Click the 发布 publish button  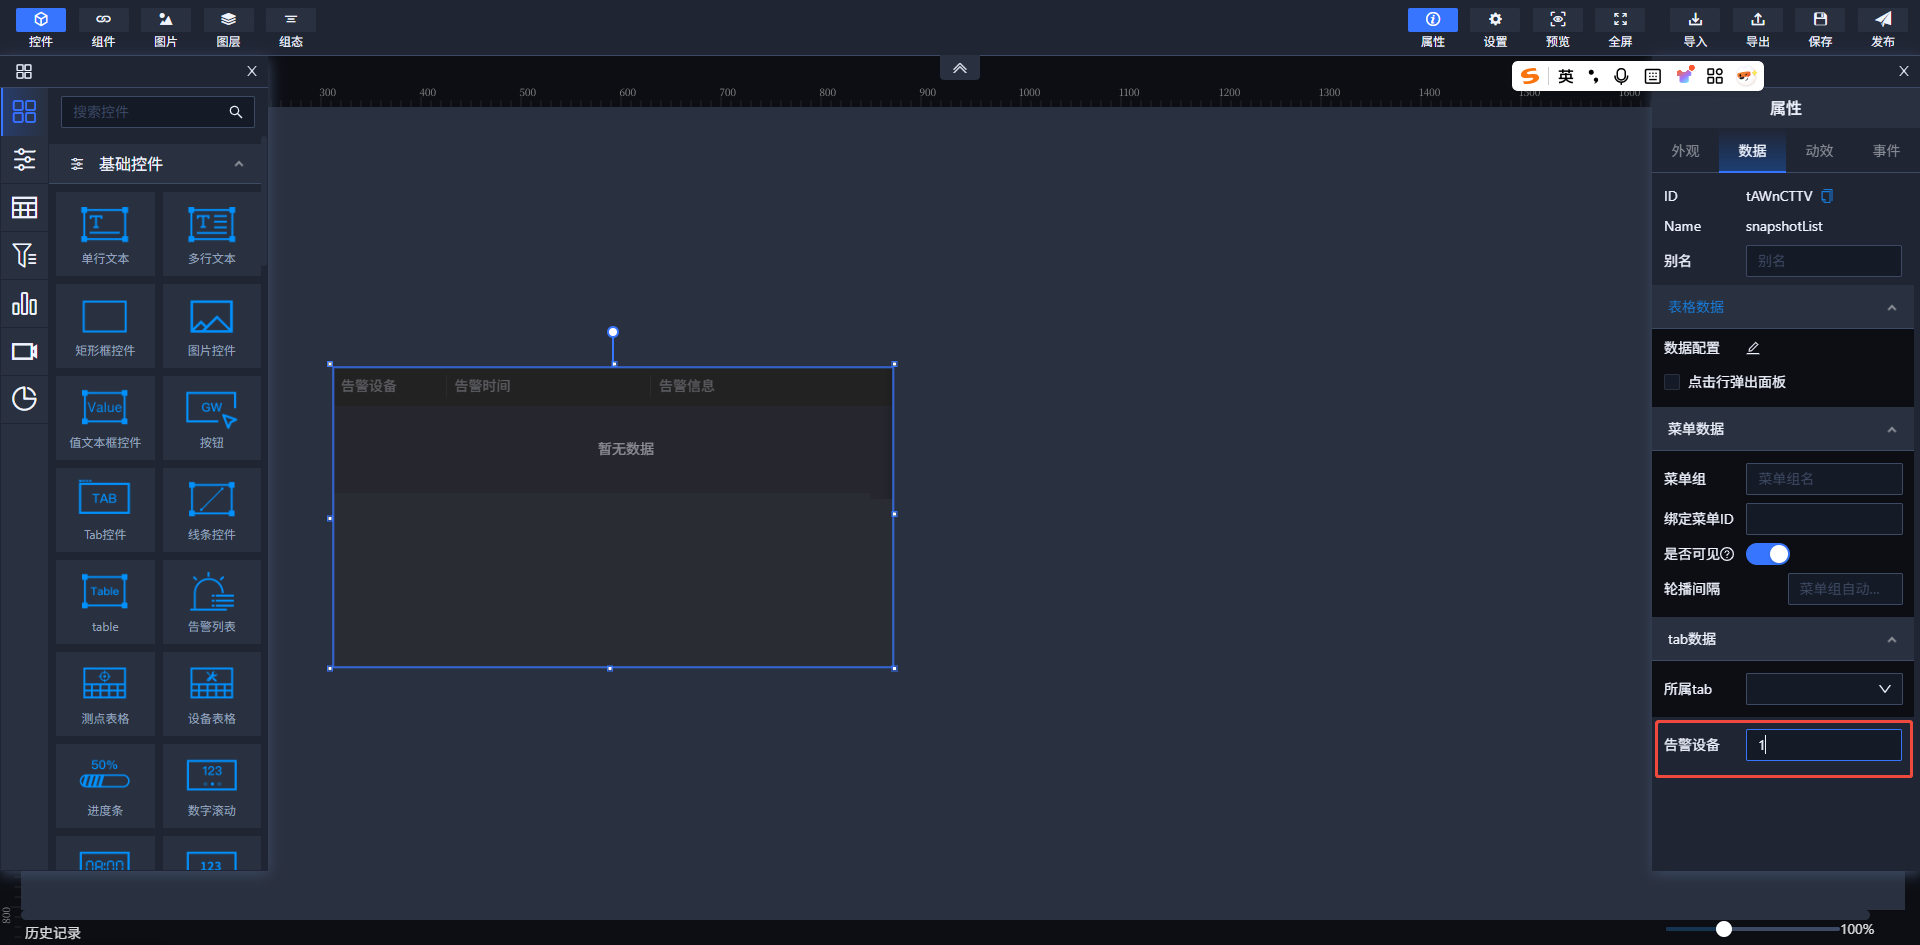point(1882,27)
